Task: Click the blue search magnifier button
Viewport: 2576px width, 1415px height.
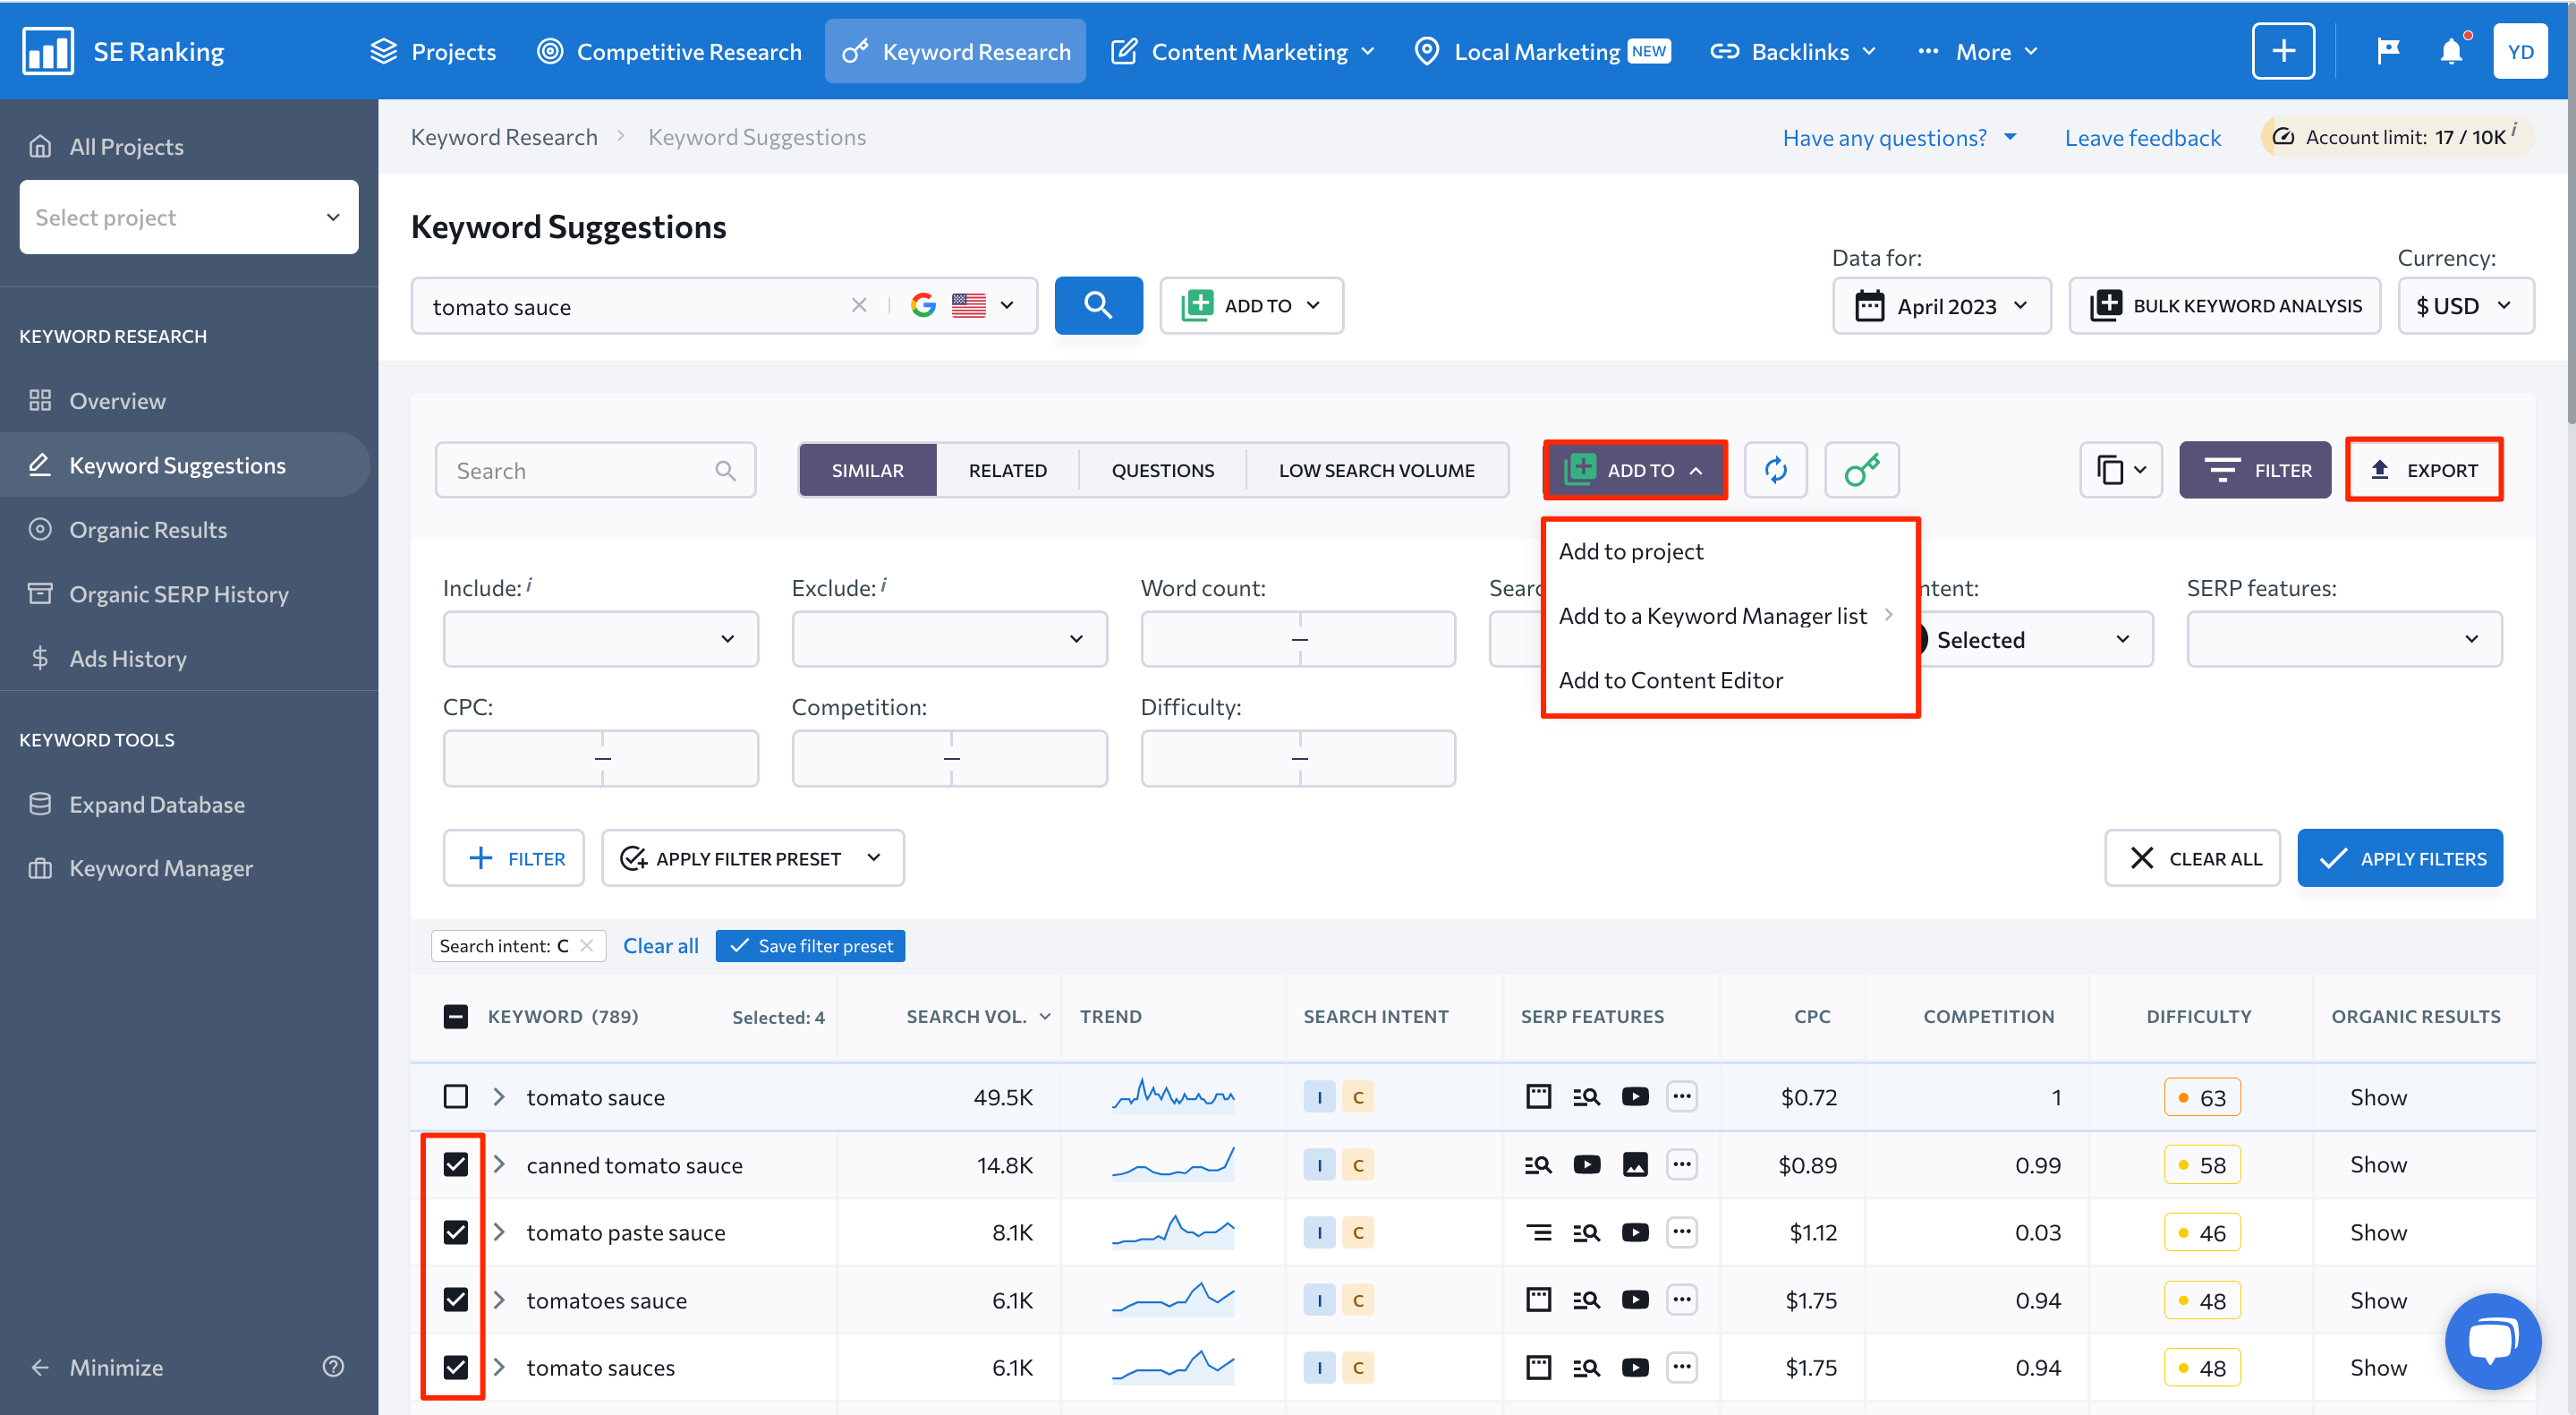Action: [x=1098, y=305]
